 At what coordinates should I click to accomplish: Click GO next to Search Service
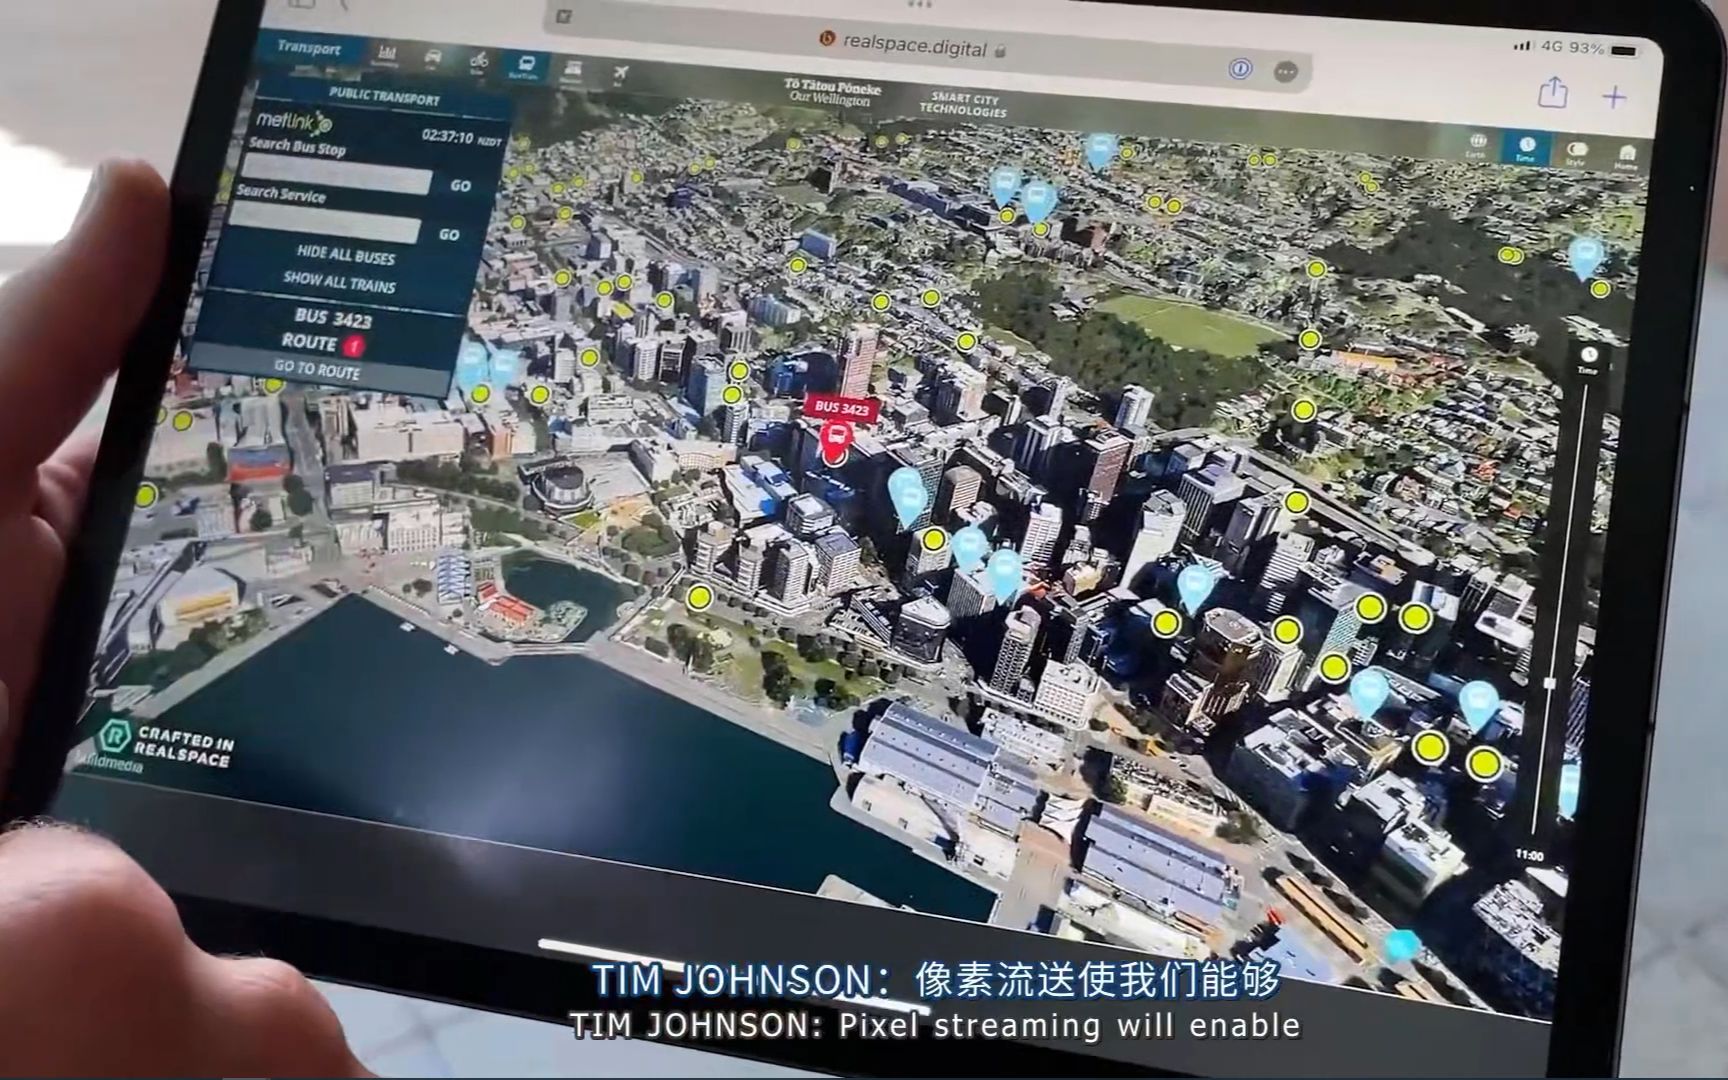pyautogui.click(x=449, y=234)
